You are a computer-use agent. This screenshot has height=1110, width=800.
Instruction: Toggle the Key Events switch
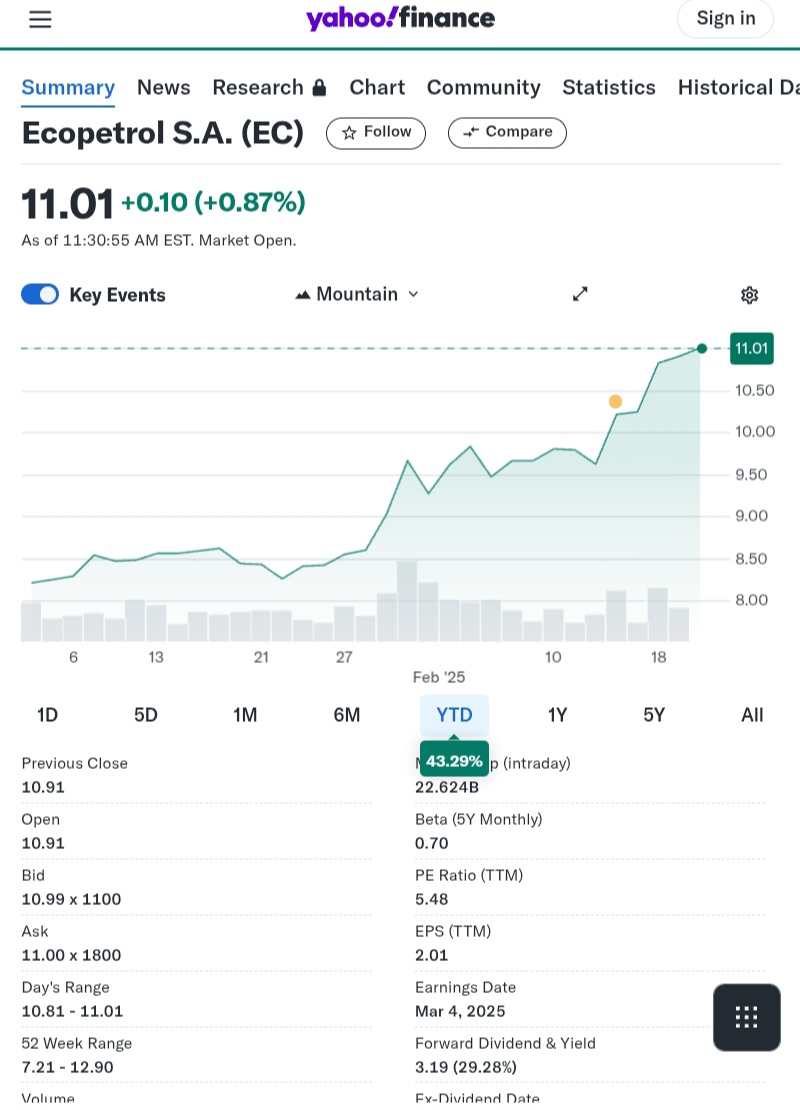click(40, 294)
